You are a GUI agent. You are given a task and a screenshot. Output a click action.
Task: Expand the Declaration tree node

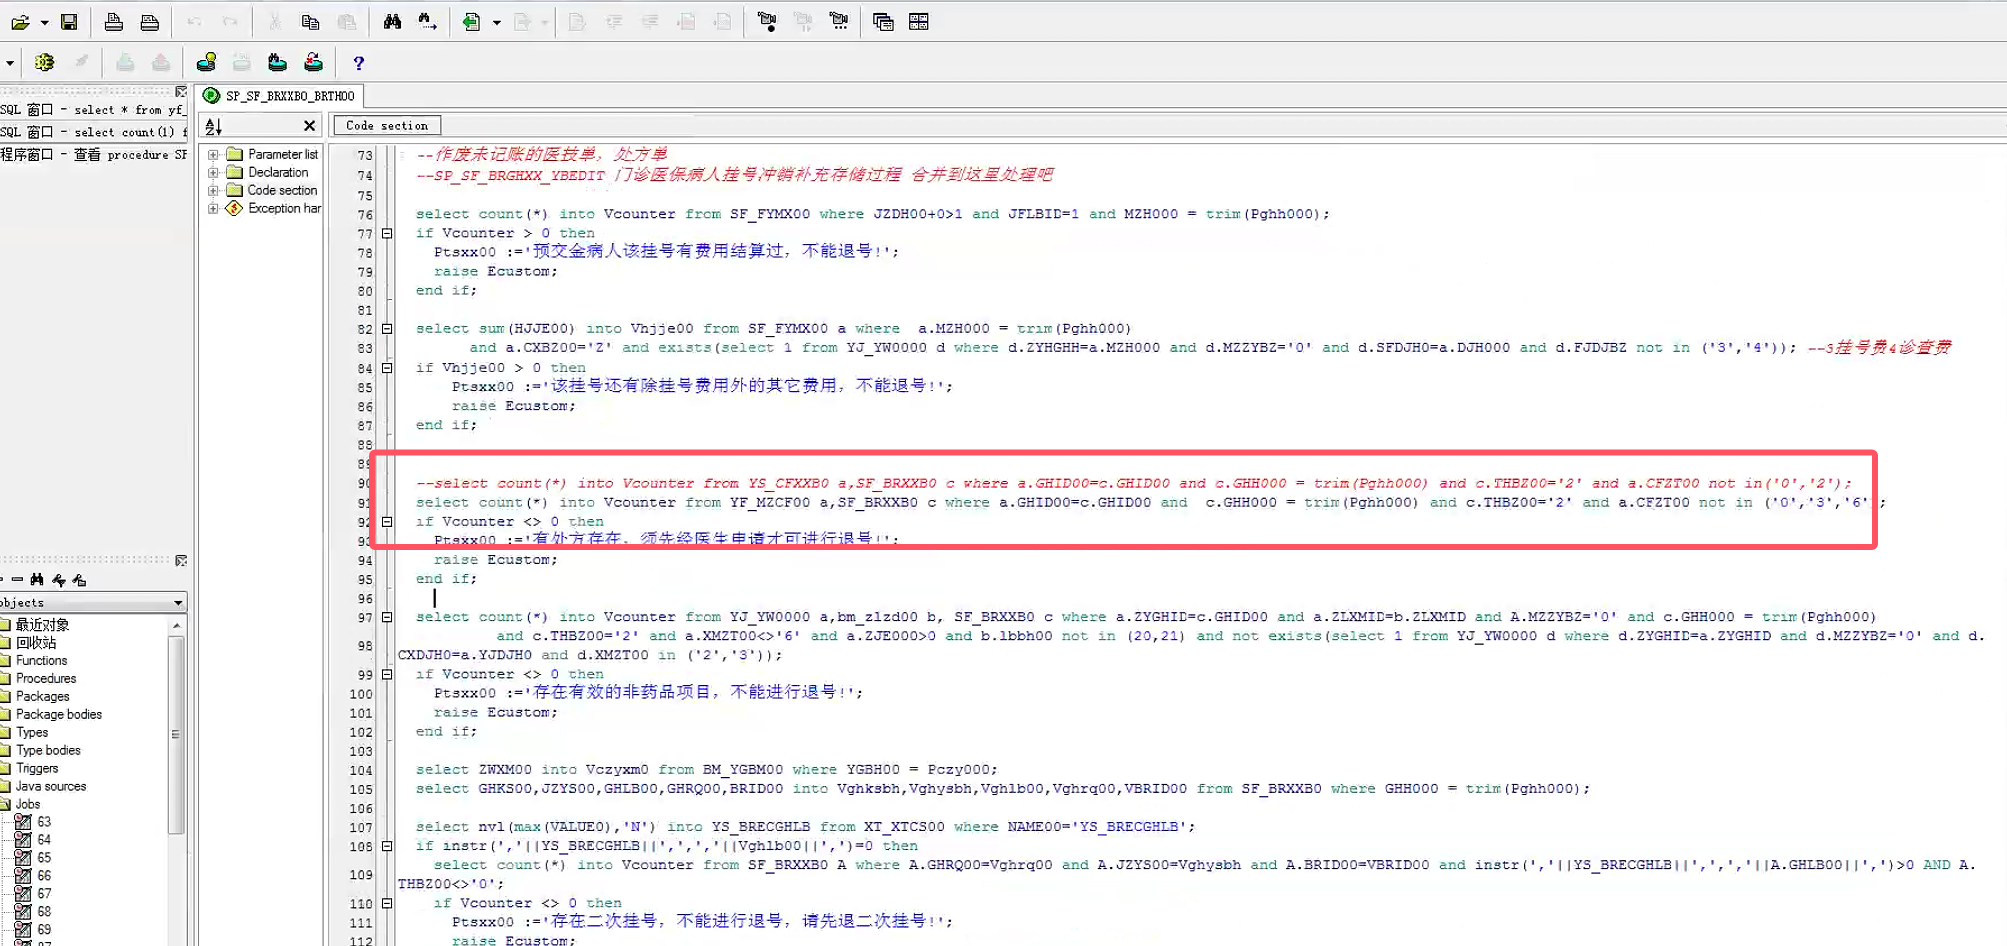pos(213,173)
